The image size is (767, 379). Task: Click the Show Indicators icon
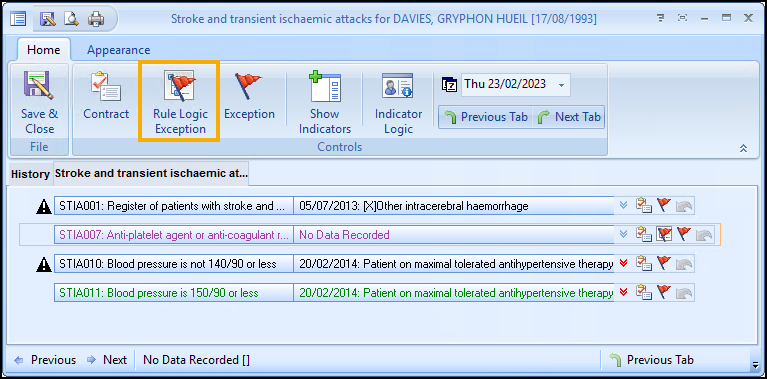(325, 87)
